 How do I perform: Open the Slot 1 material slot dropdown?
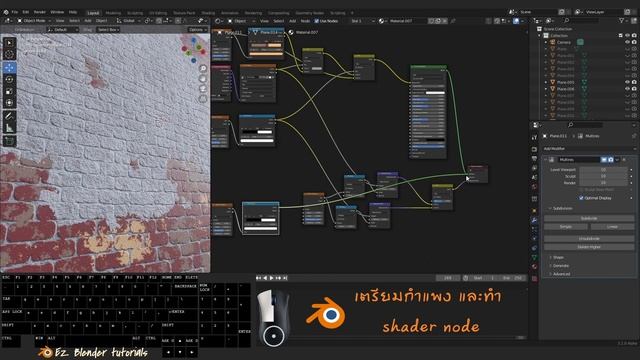click(x=362, y=21)
